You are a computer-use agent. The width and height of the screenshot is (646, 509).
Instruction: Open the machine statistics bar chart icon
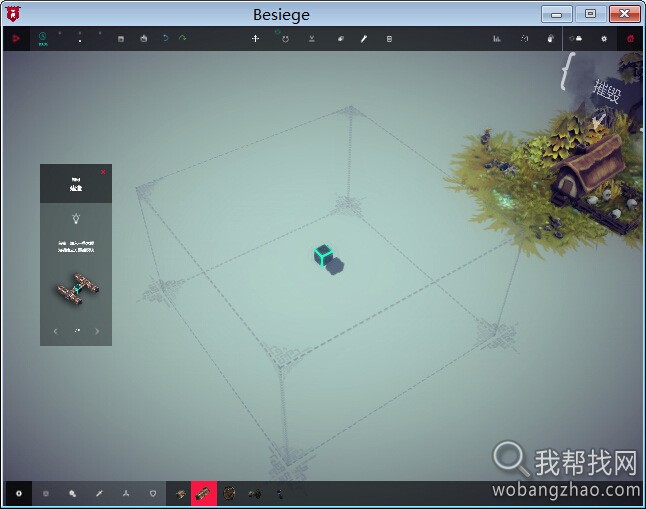(x=497, y=39)
